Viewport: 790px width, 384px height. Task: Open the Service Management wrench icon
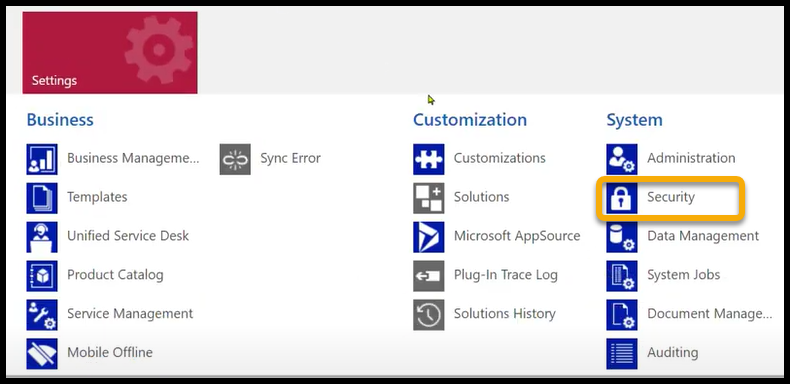pyautogui.click(x=42, y=314)
